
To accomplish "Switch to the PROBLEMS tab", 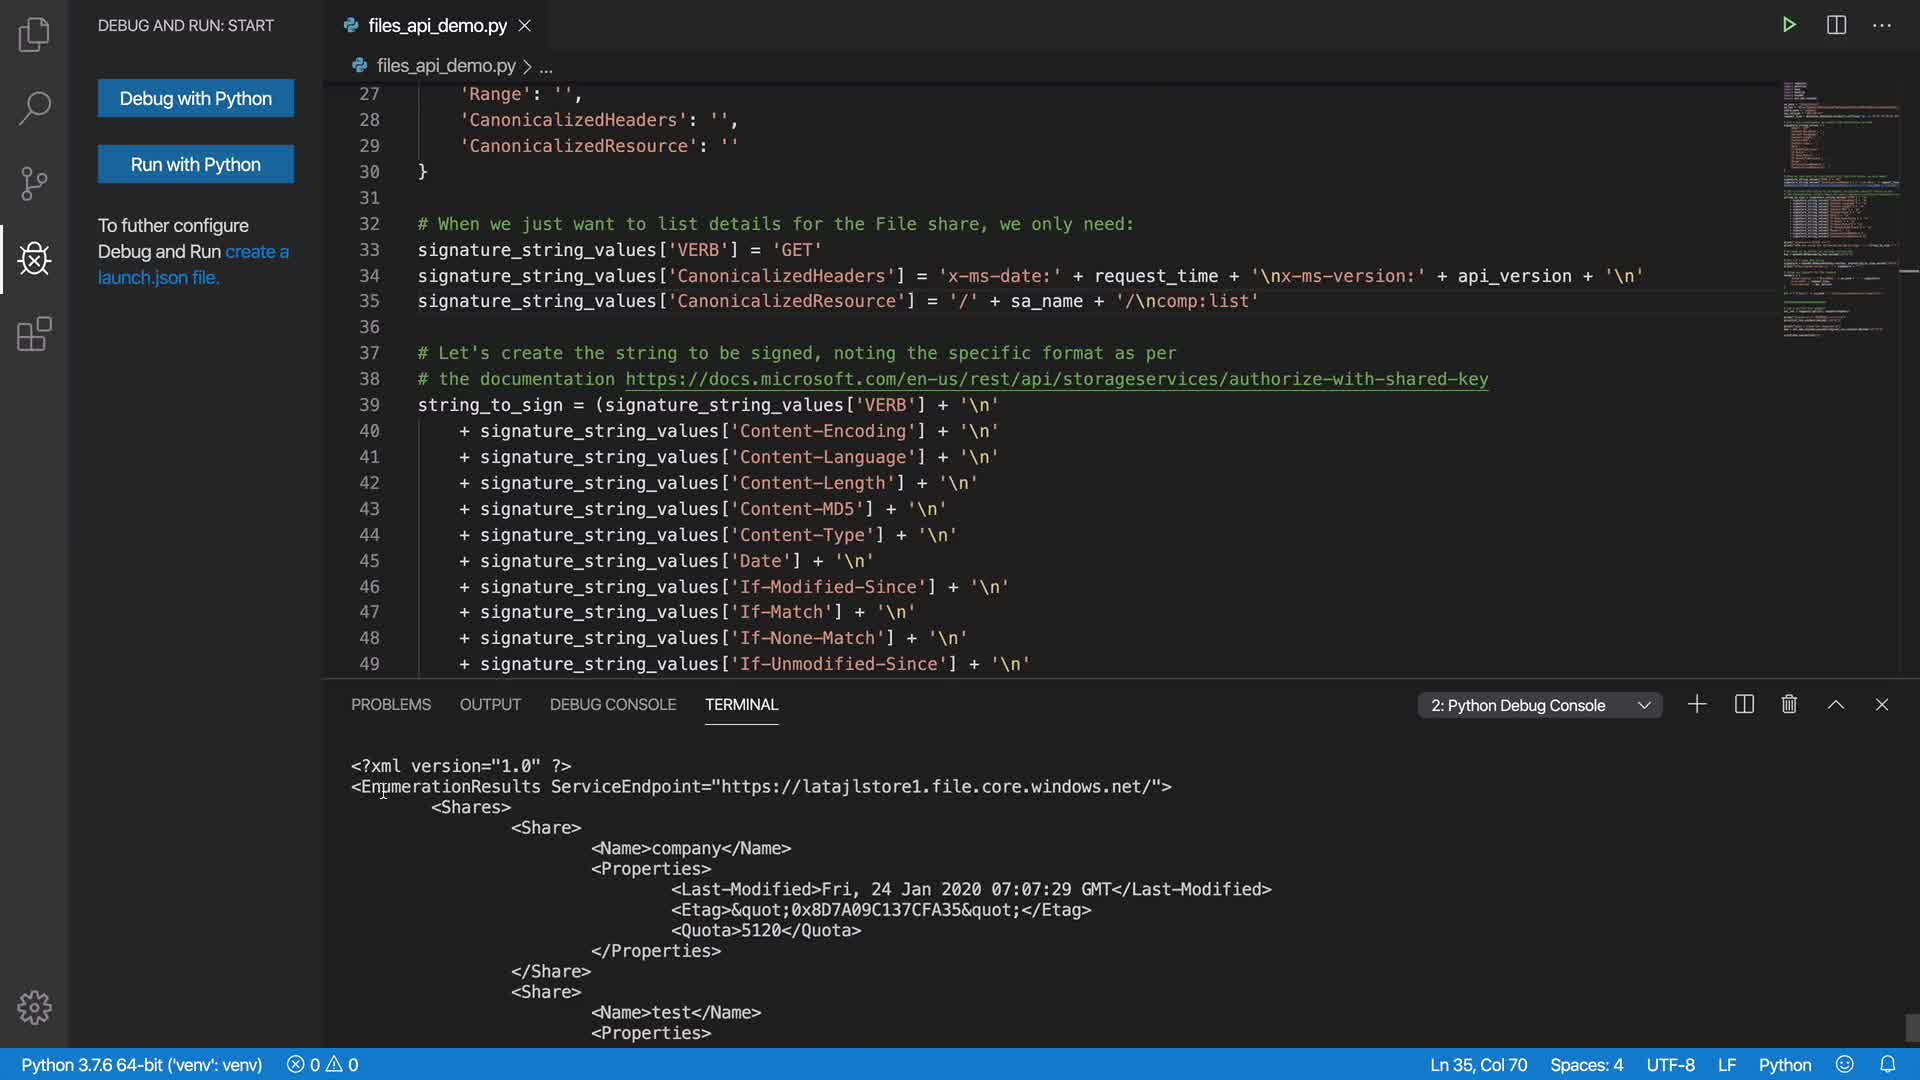I will coord(390,705).
